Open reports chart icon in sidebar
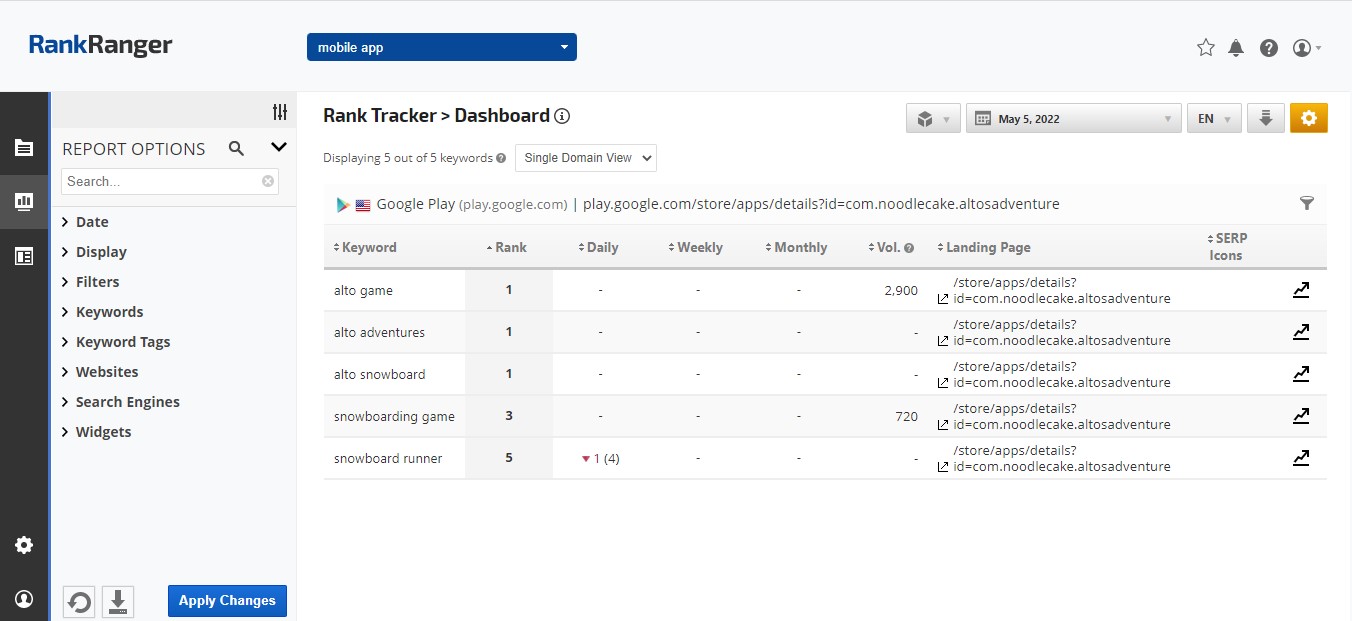The height and width of the screenshot is (621, 1352). (x=24, y=201)
